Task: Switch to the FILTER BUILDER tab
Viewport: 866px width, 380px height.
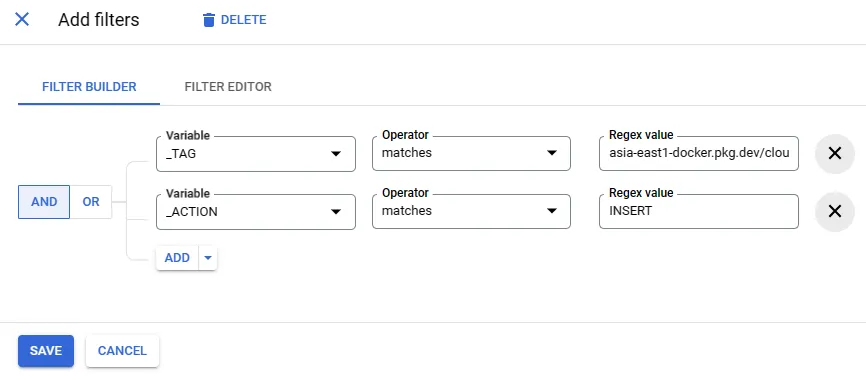Action: click(x=89, y=87)
